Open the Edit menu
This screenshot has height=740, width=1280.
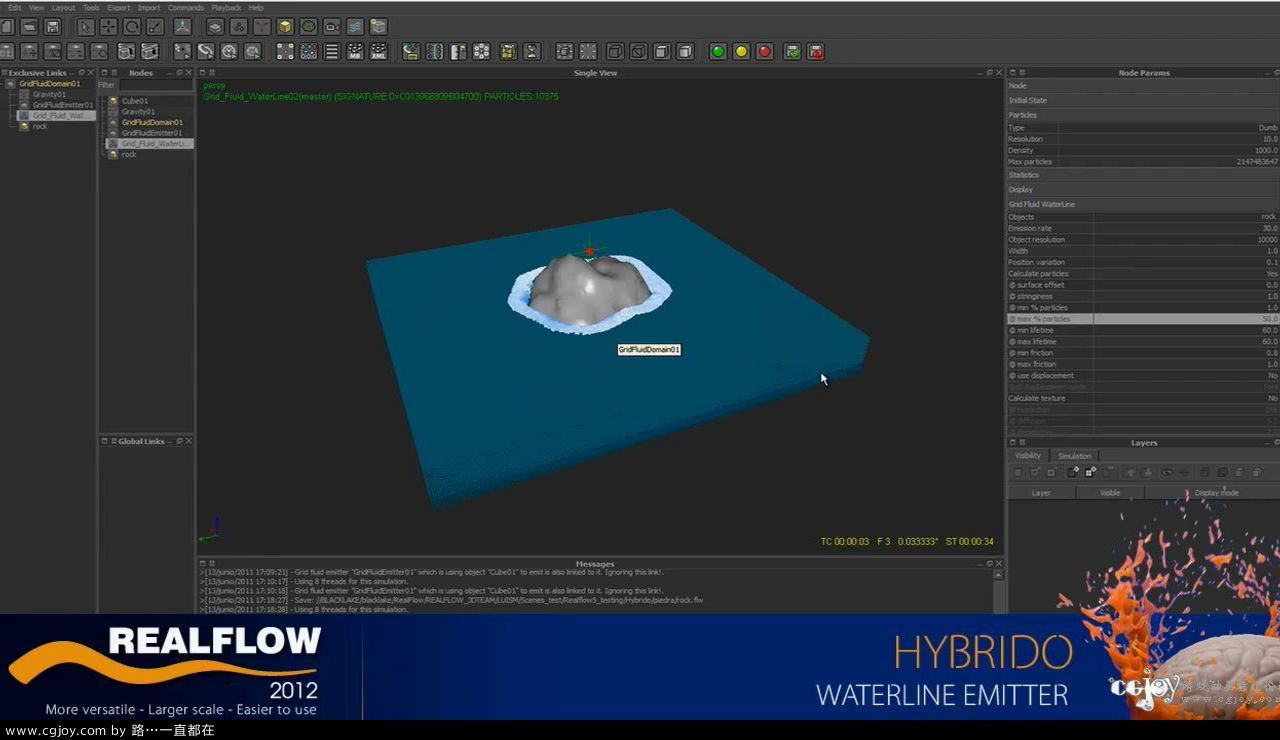(14, 7)
